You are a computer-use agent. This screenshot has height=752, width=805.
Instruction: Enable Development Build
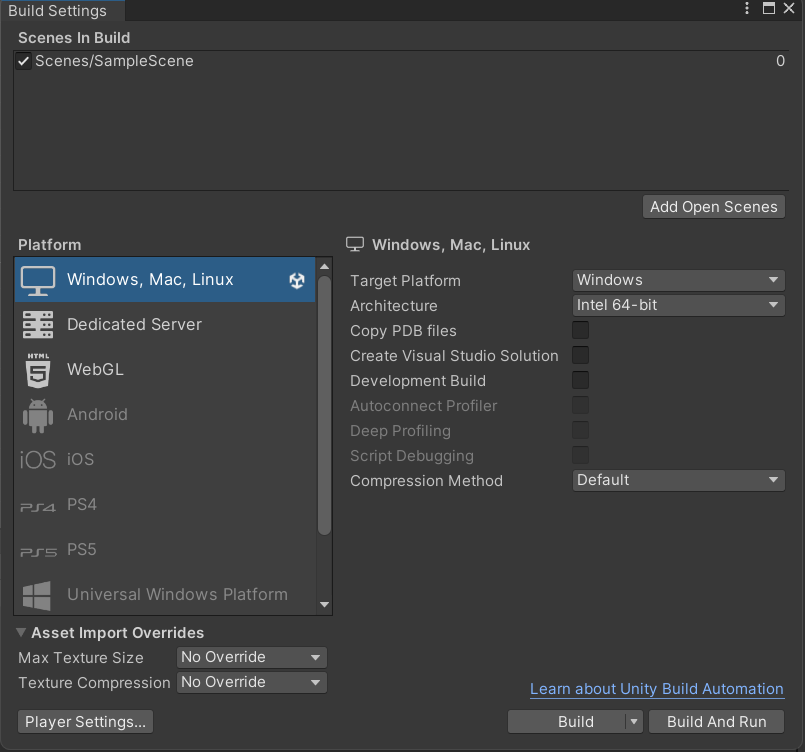[x=581, y=381]
